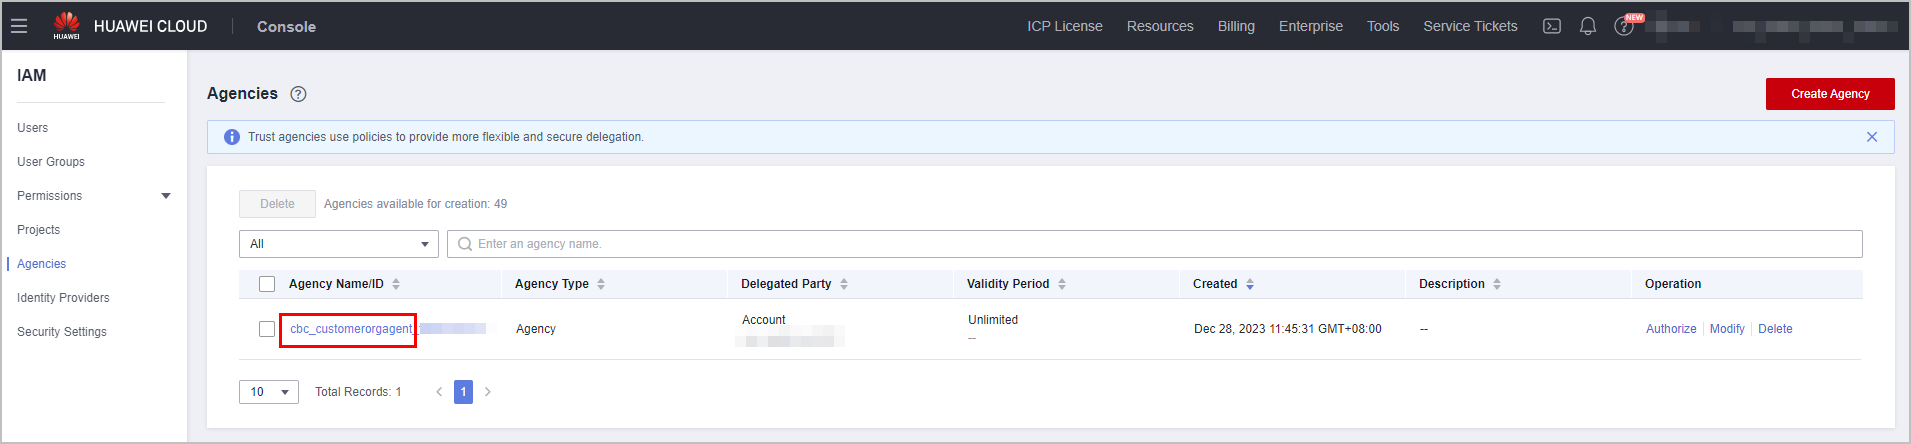Open the All filter dropdown

(x=339, y=244)
